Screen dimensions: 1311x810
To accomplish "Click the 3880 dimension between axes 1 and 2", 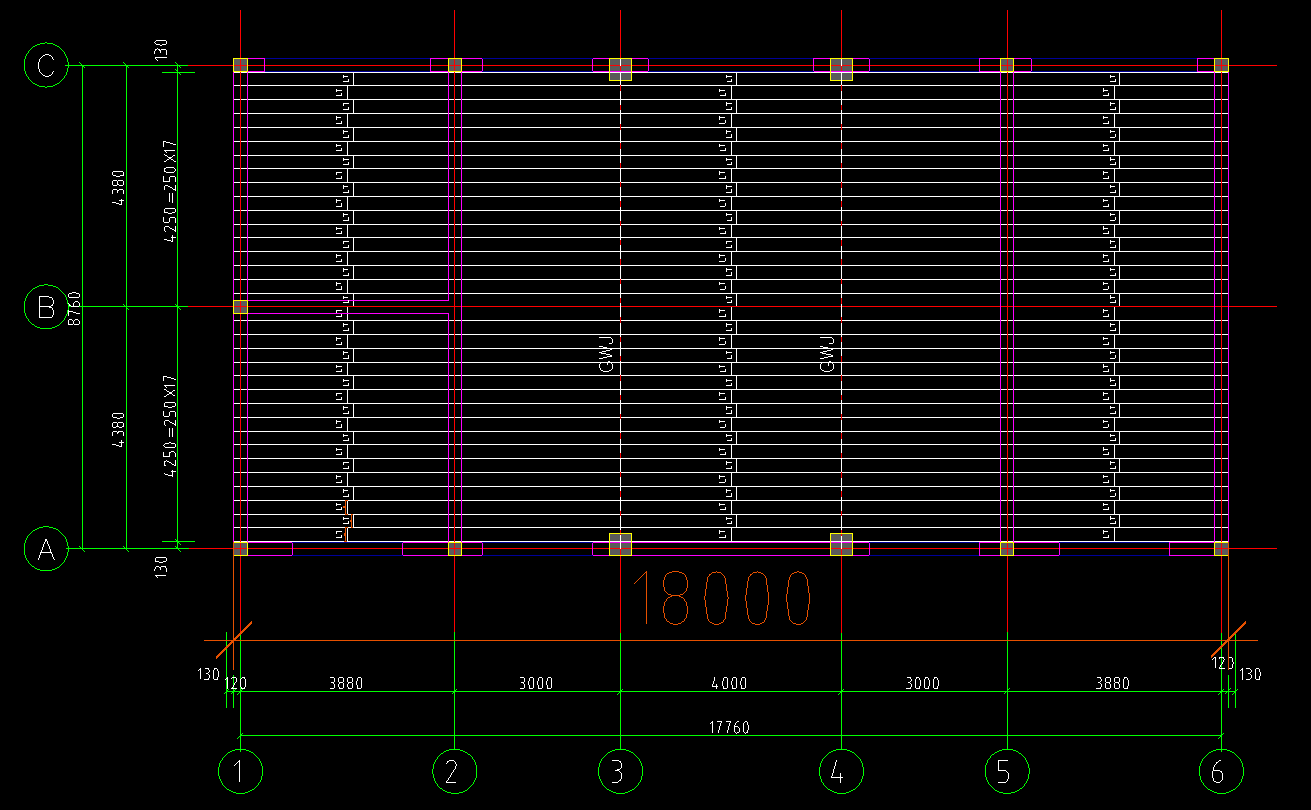I will tap(346, 684).
